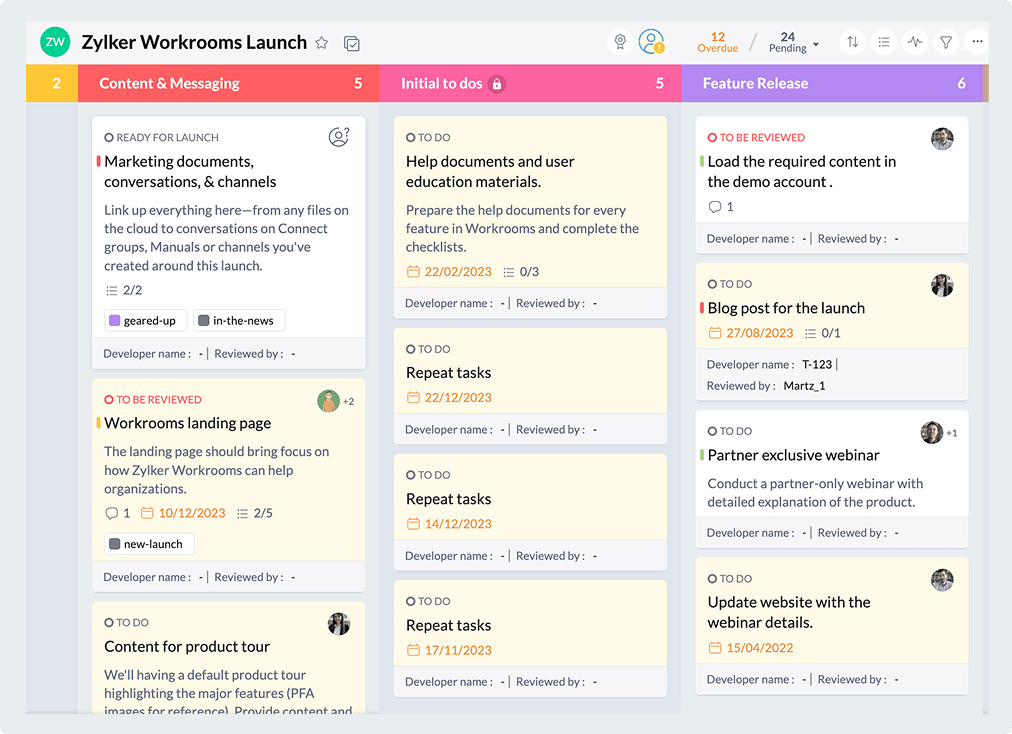Click the 27/08/2023 due date
The height and width of the screenshot is (734, 1012).
pyautogui.click(x=751, y=333)
